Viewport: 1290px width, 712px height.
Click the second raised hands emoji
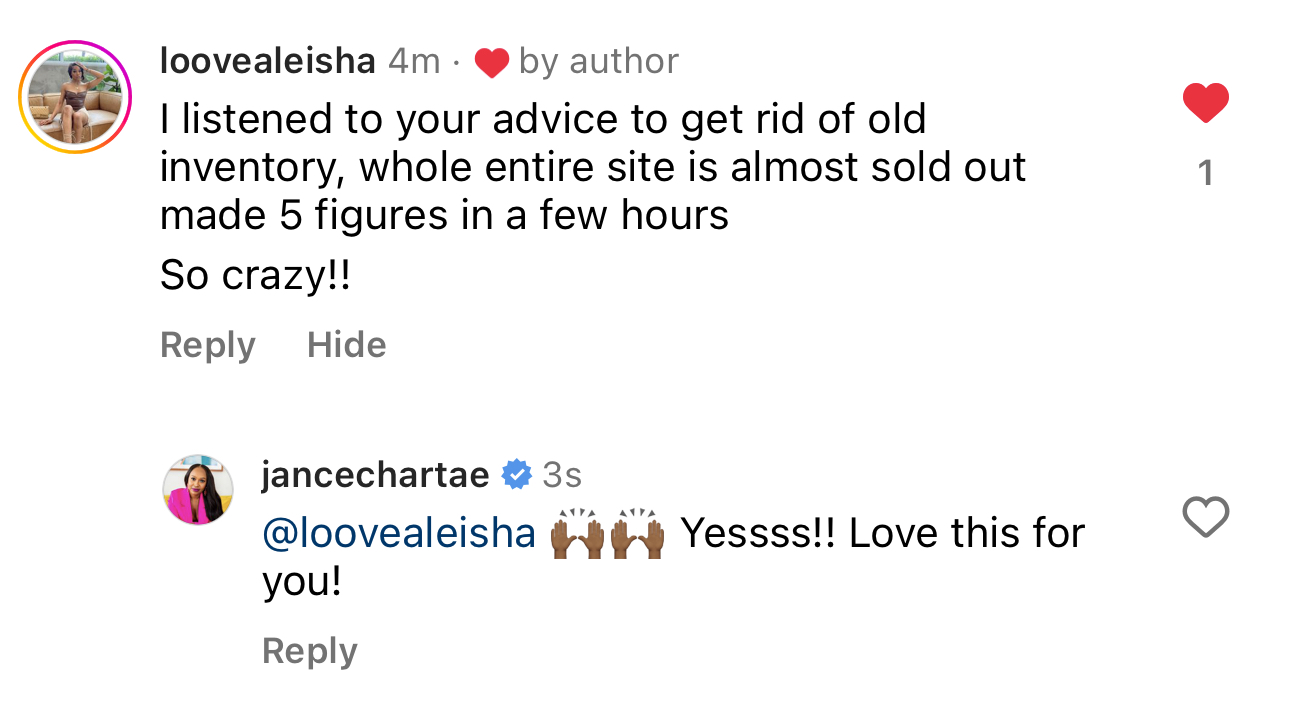click(637, 533)
